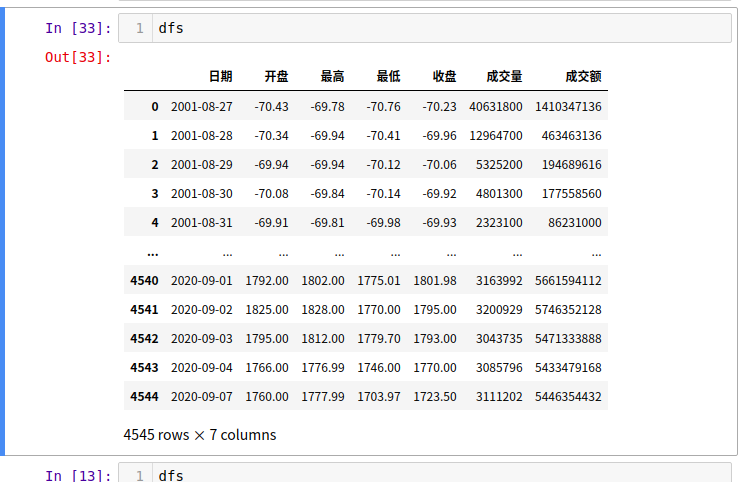Screen dimensions: 743x482
Task: Click the Out[33] output prompt label
Action: tap(78, 57)
